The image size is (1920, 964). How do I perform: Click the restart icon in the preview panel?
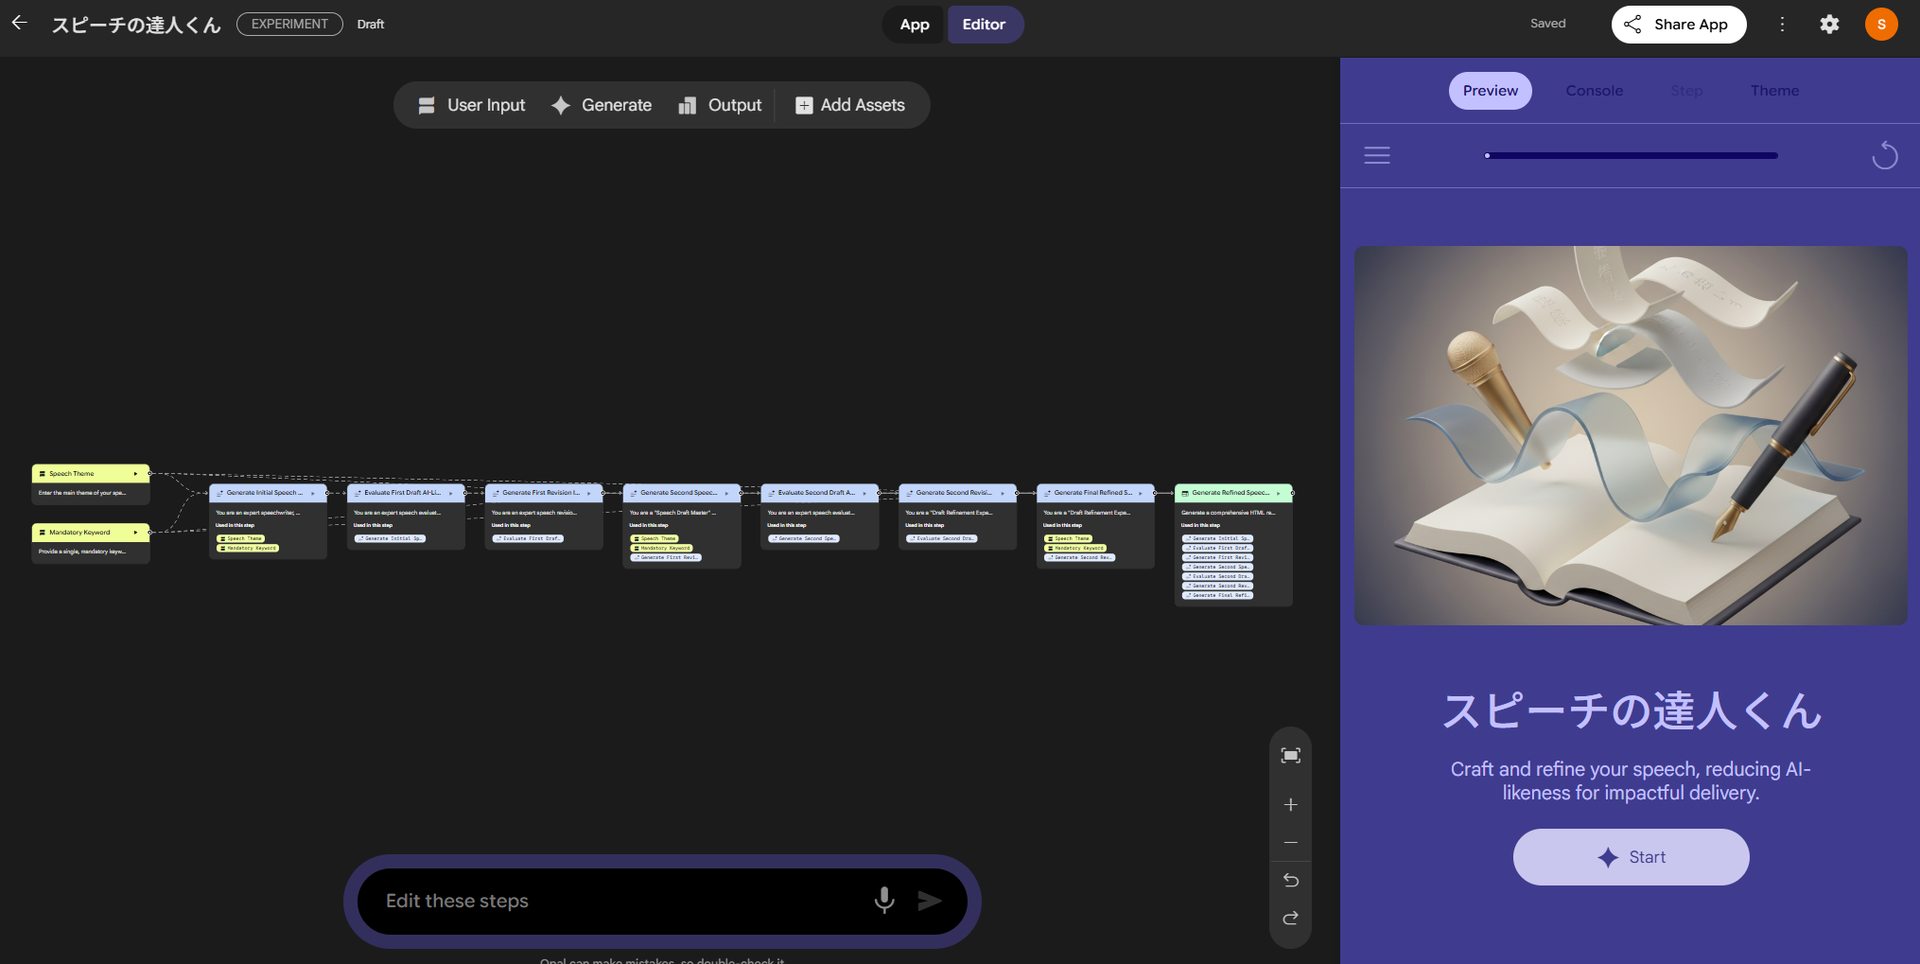point(1884,156)
